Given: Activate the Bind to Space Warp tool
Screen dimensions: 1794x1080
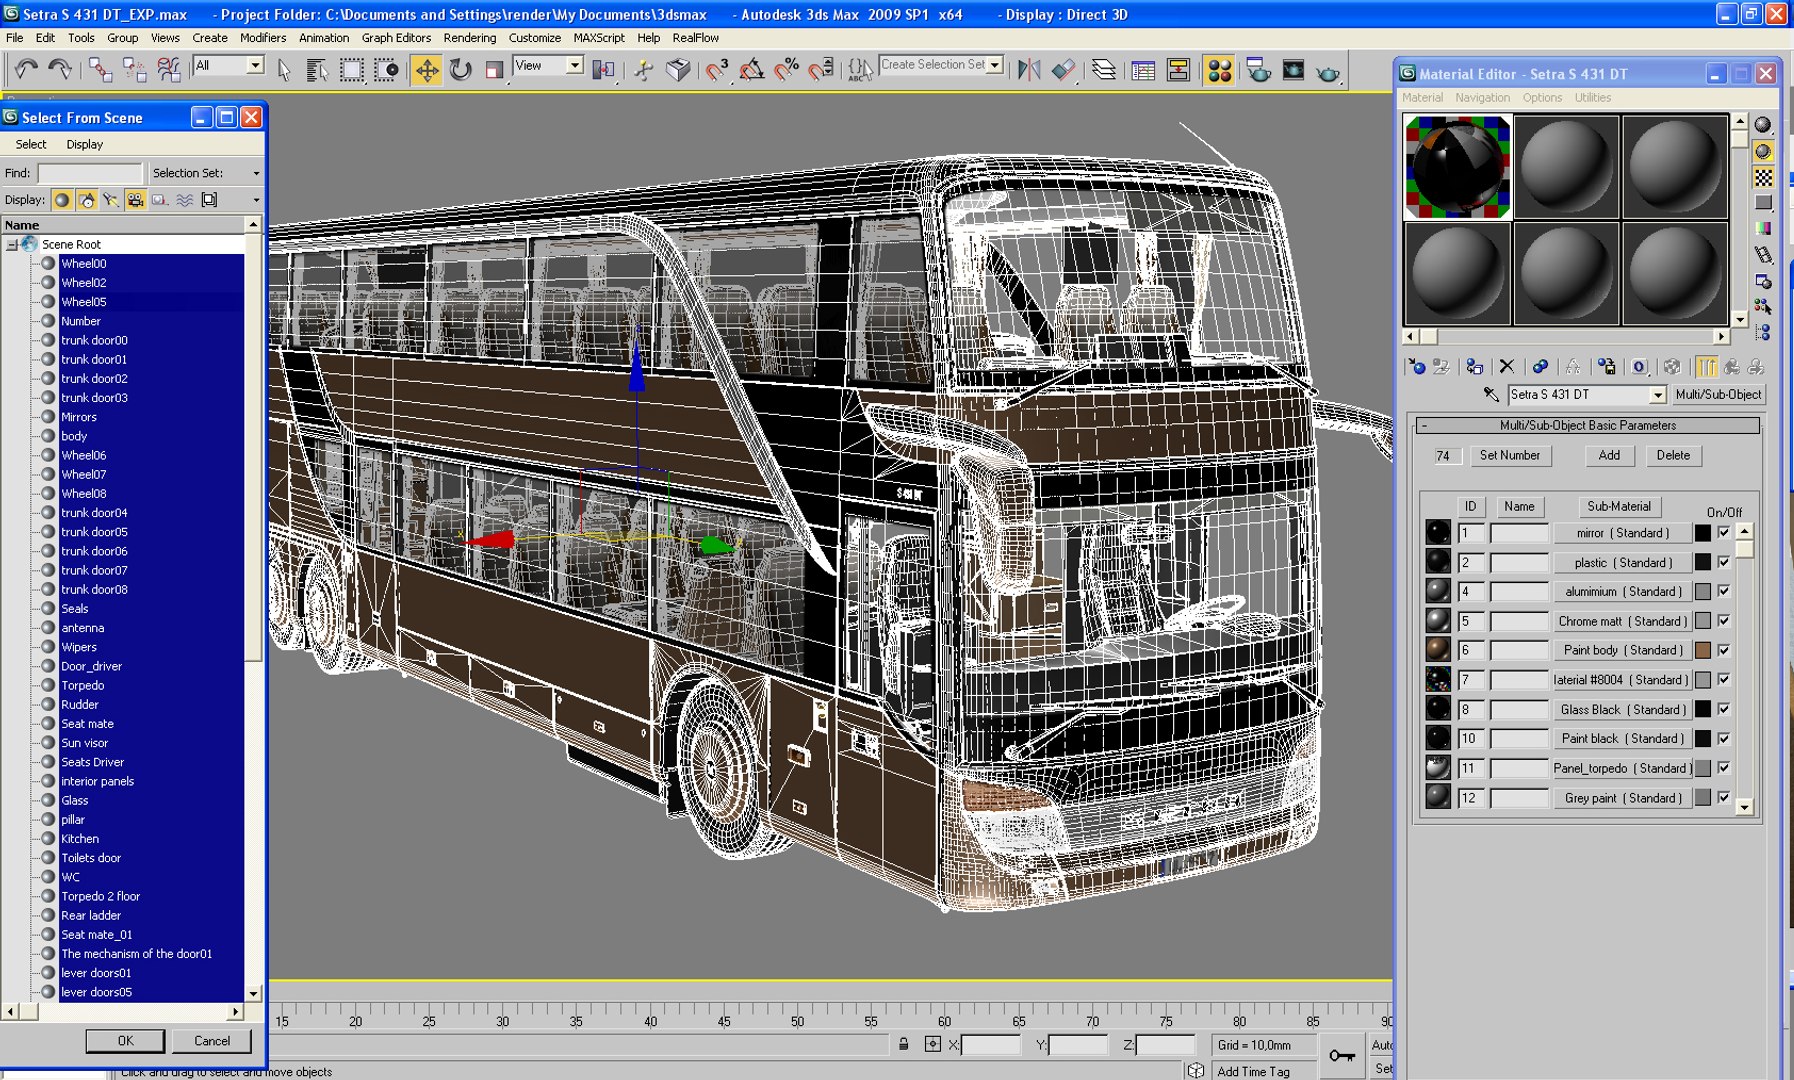Looking at the screenshot, I should coord(168,69).
